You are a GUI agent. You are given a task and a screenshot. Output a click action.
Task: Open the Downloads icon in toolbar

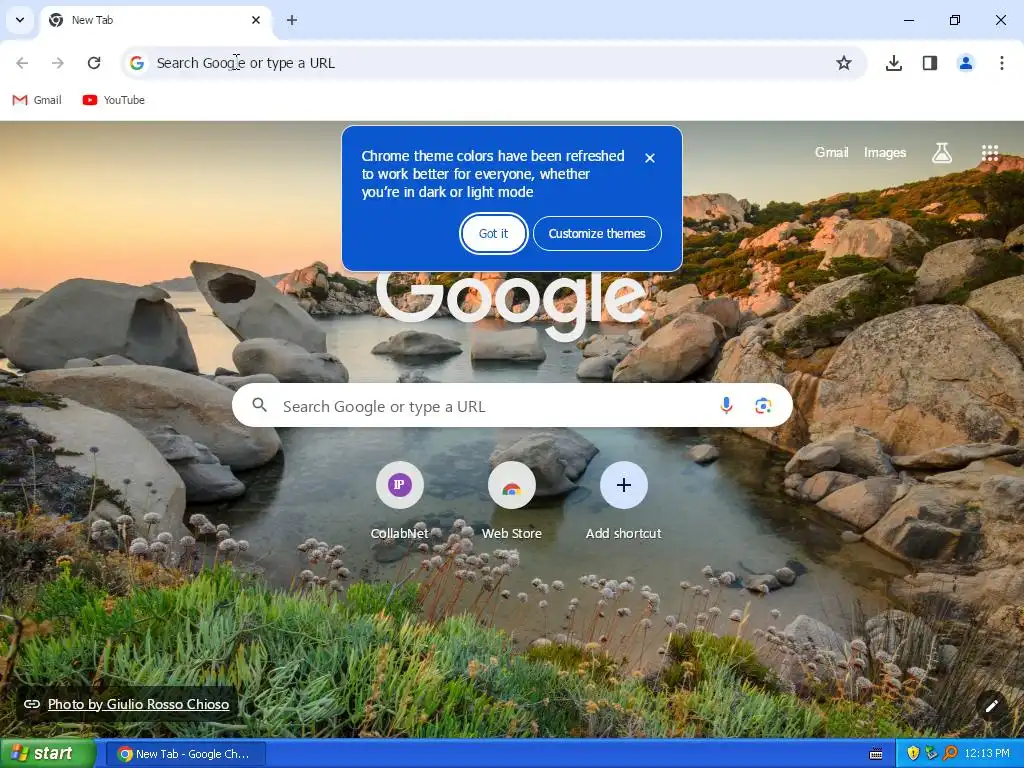(x=893, y=63)
